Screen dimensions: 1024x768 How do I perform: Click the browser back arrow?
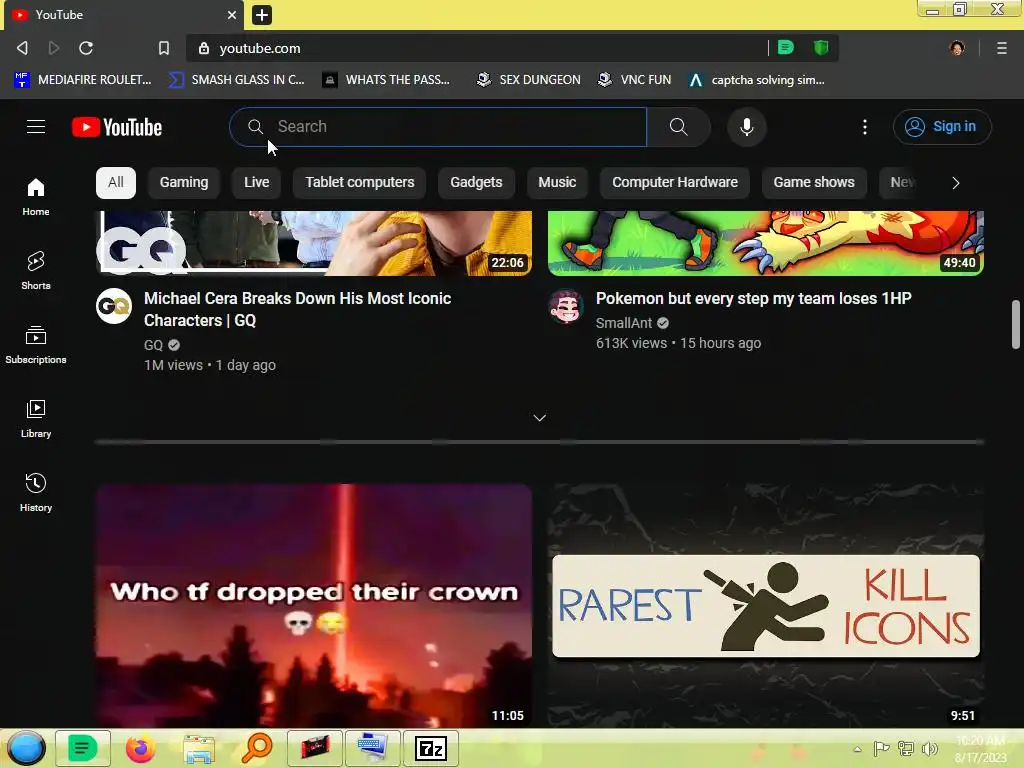click(x=22, y=48)
